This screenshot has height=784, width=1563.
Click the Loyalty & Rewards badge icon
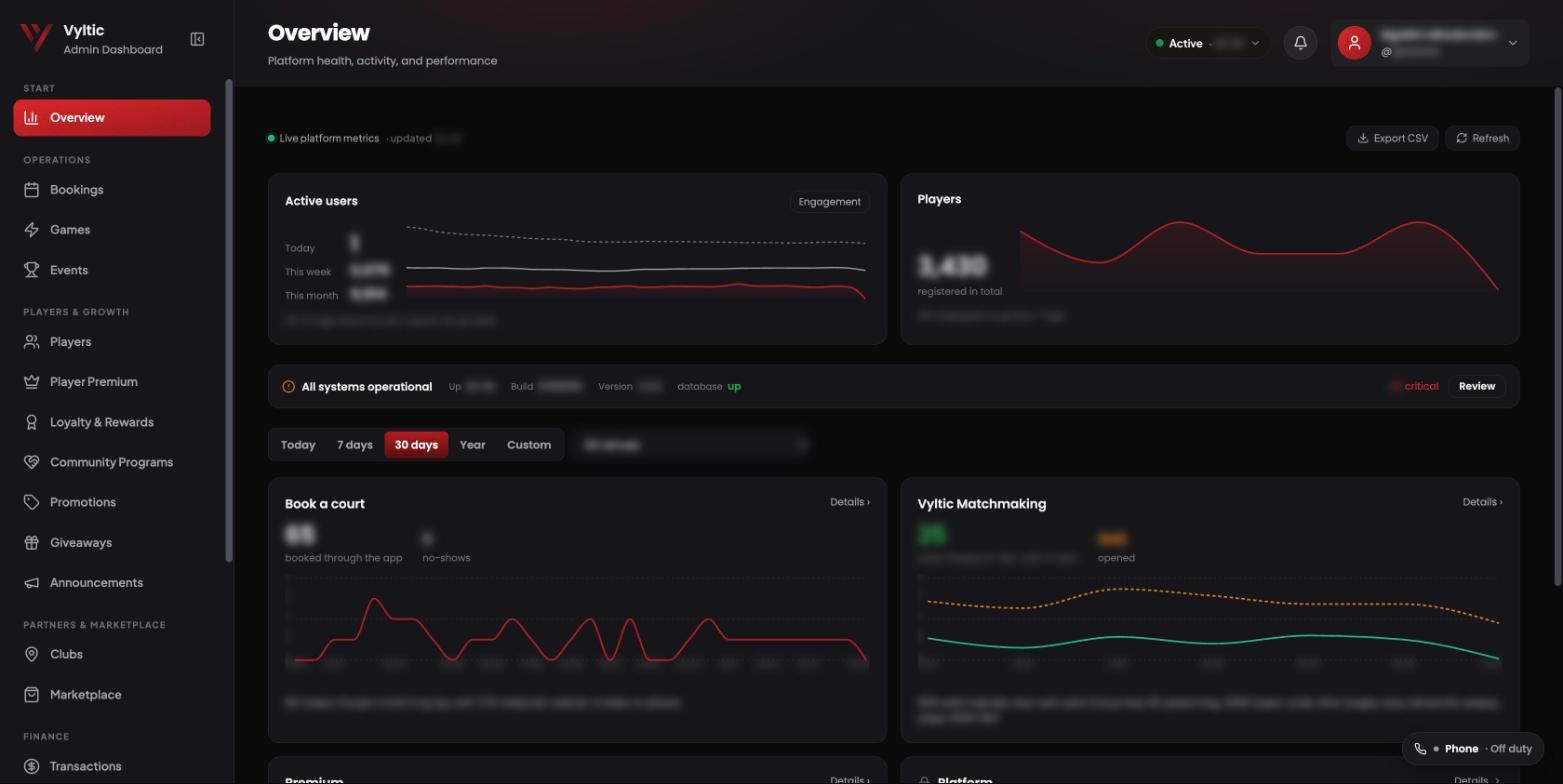32,422
